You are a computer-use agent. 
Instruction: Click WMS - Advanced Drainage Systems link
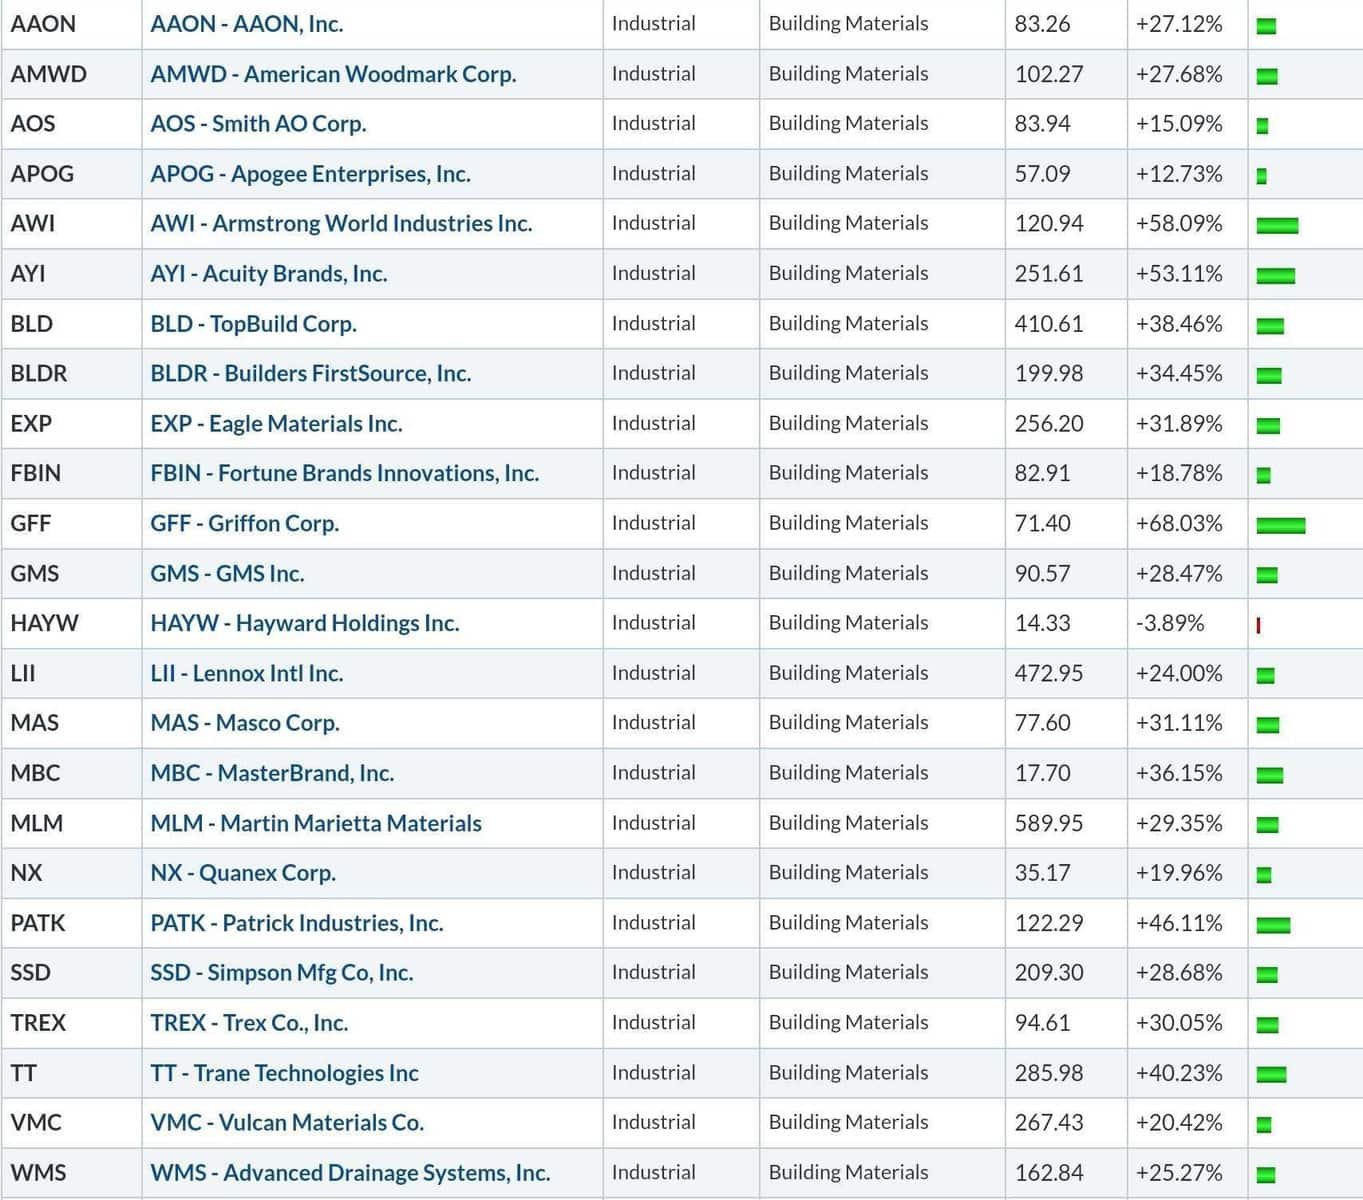350,1173
